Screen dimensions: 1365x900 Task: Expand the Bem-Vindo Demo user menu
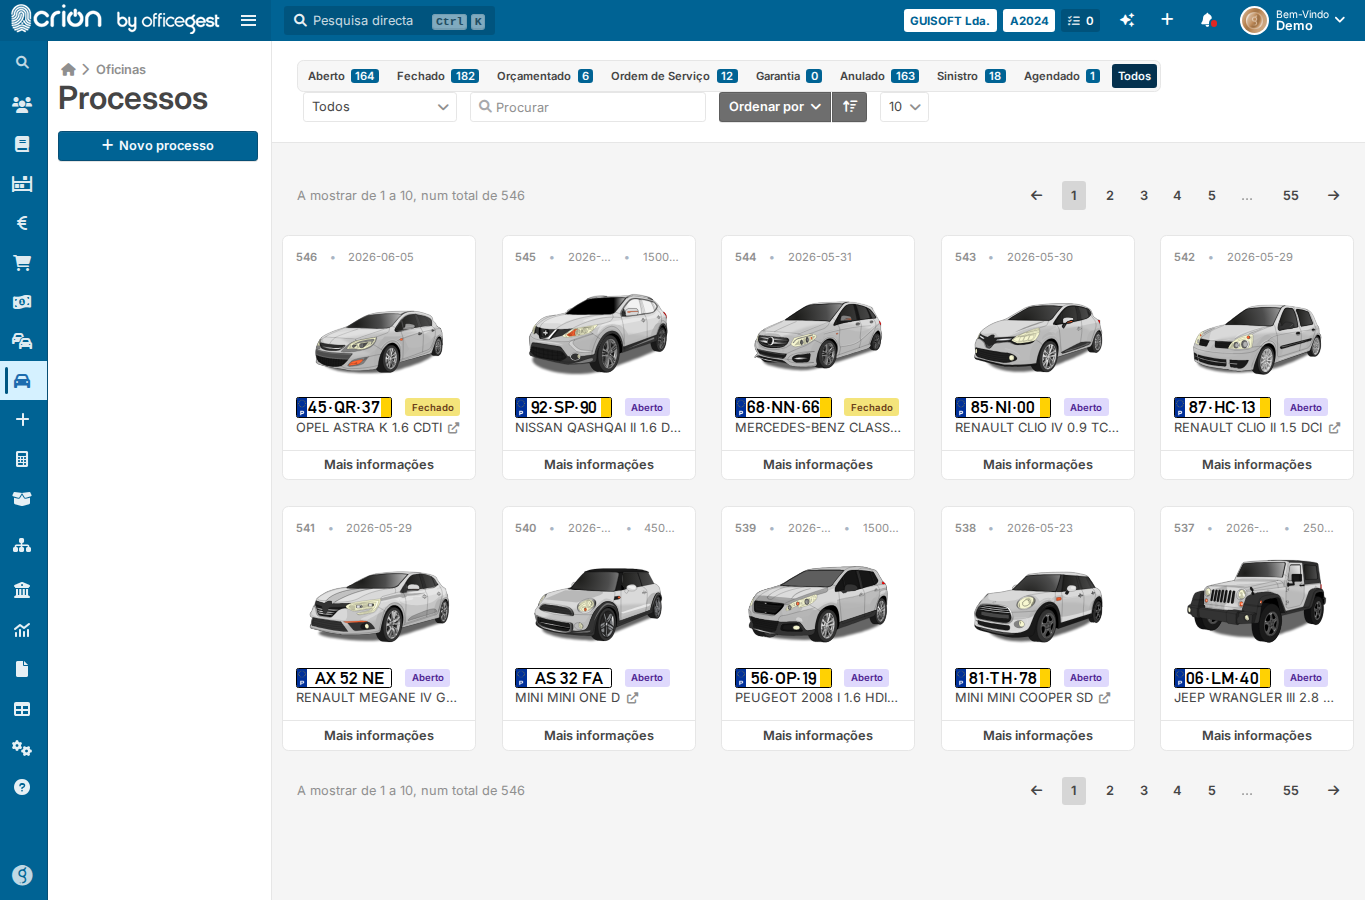pos(1294,20)
